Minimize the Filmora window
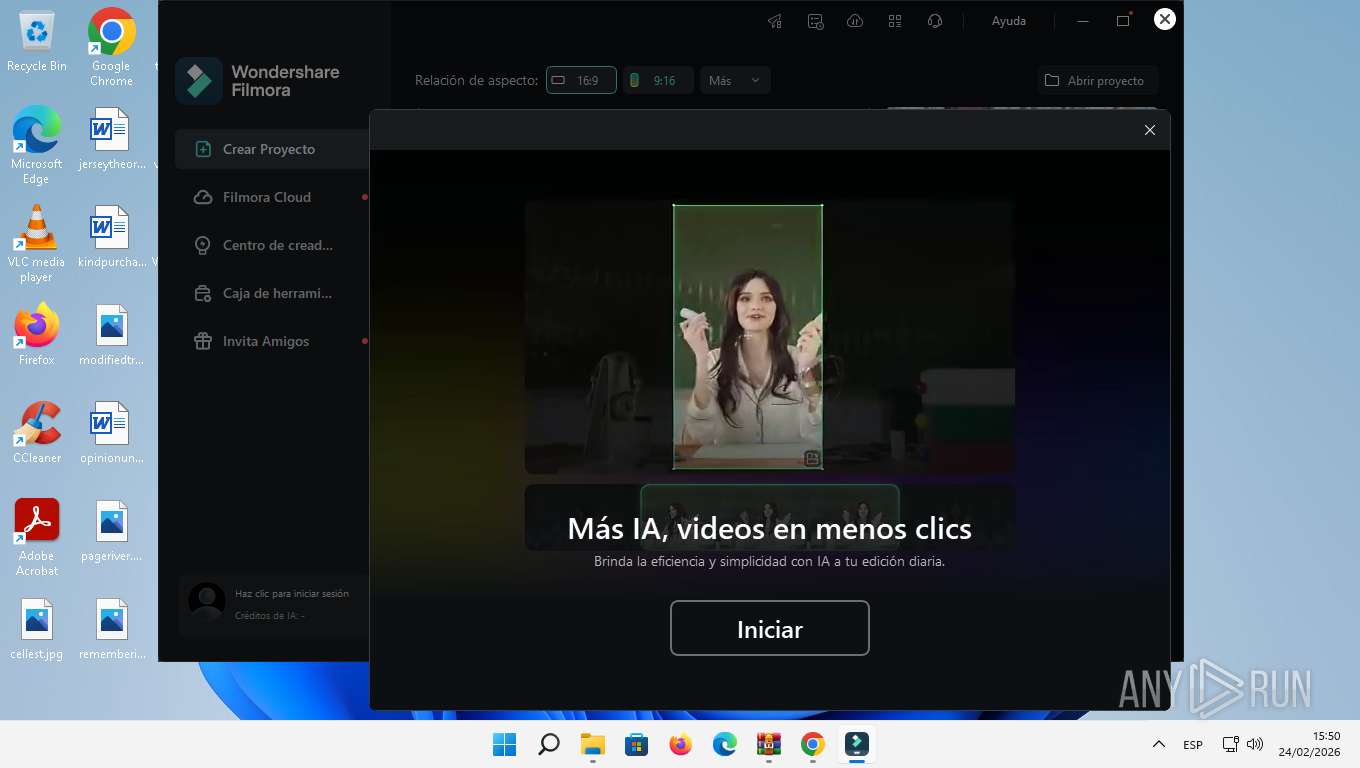1360x768 pixels. coord(1083,21)
